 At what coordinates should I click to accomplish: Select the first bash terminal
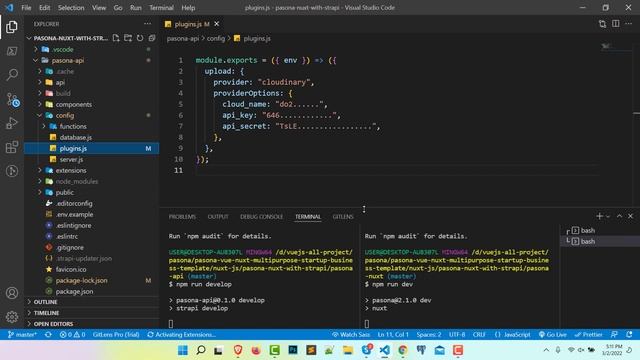pyautogui.click(x=600, y=230)
